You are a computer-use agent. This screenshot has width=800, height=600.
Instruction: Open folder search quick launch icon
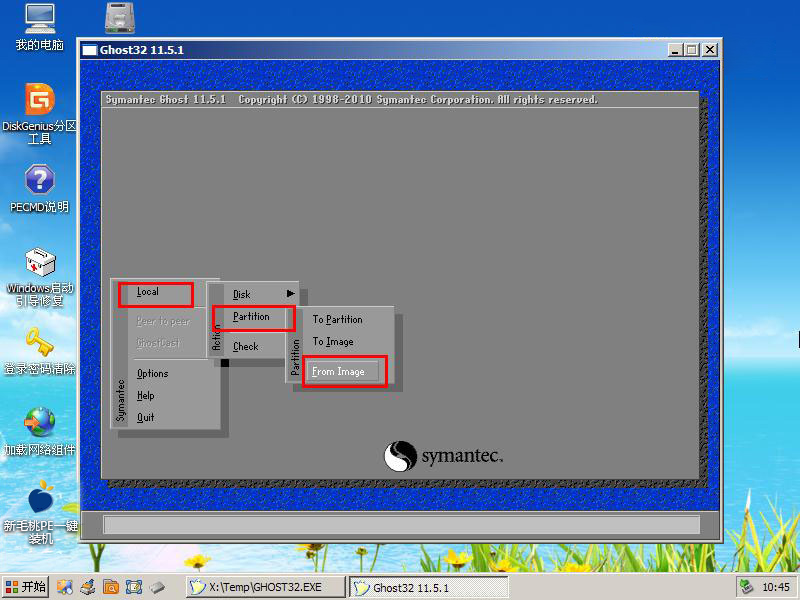coord(111,587)
